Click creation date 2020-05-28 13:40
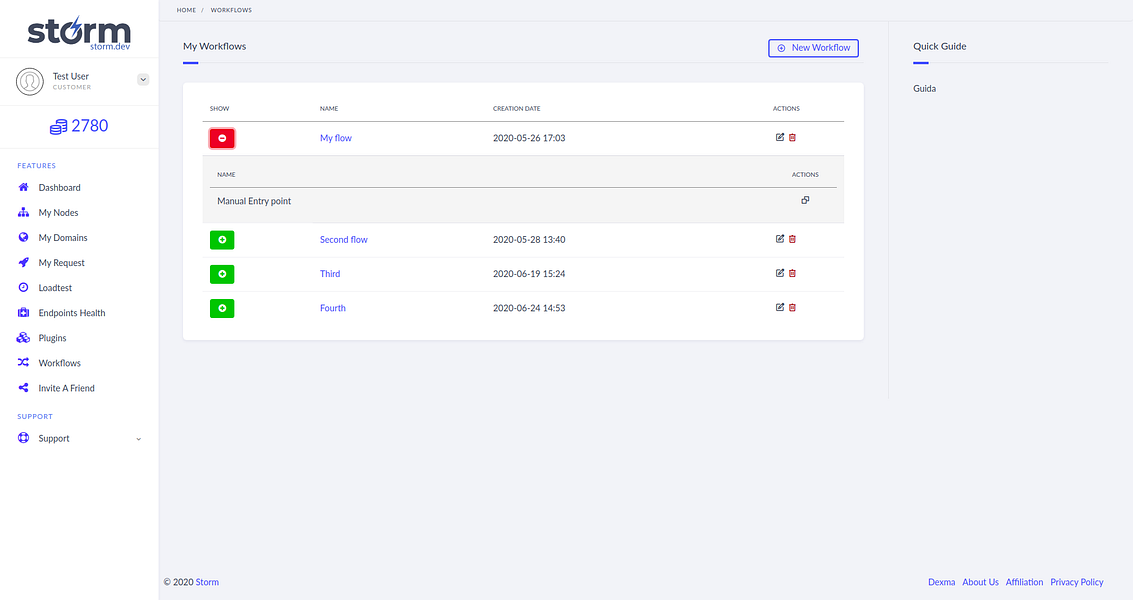Image resolution: width=1133 pixels, height=600 pixels. 529,239
